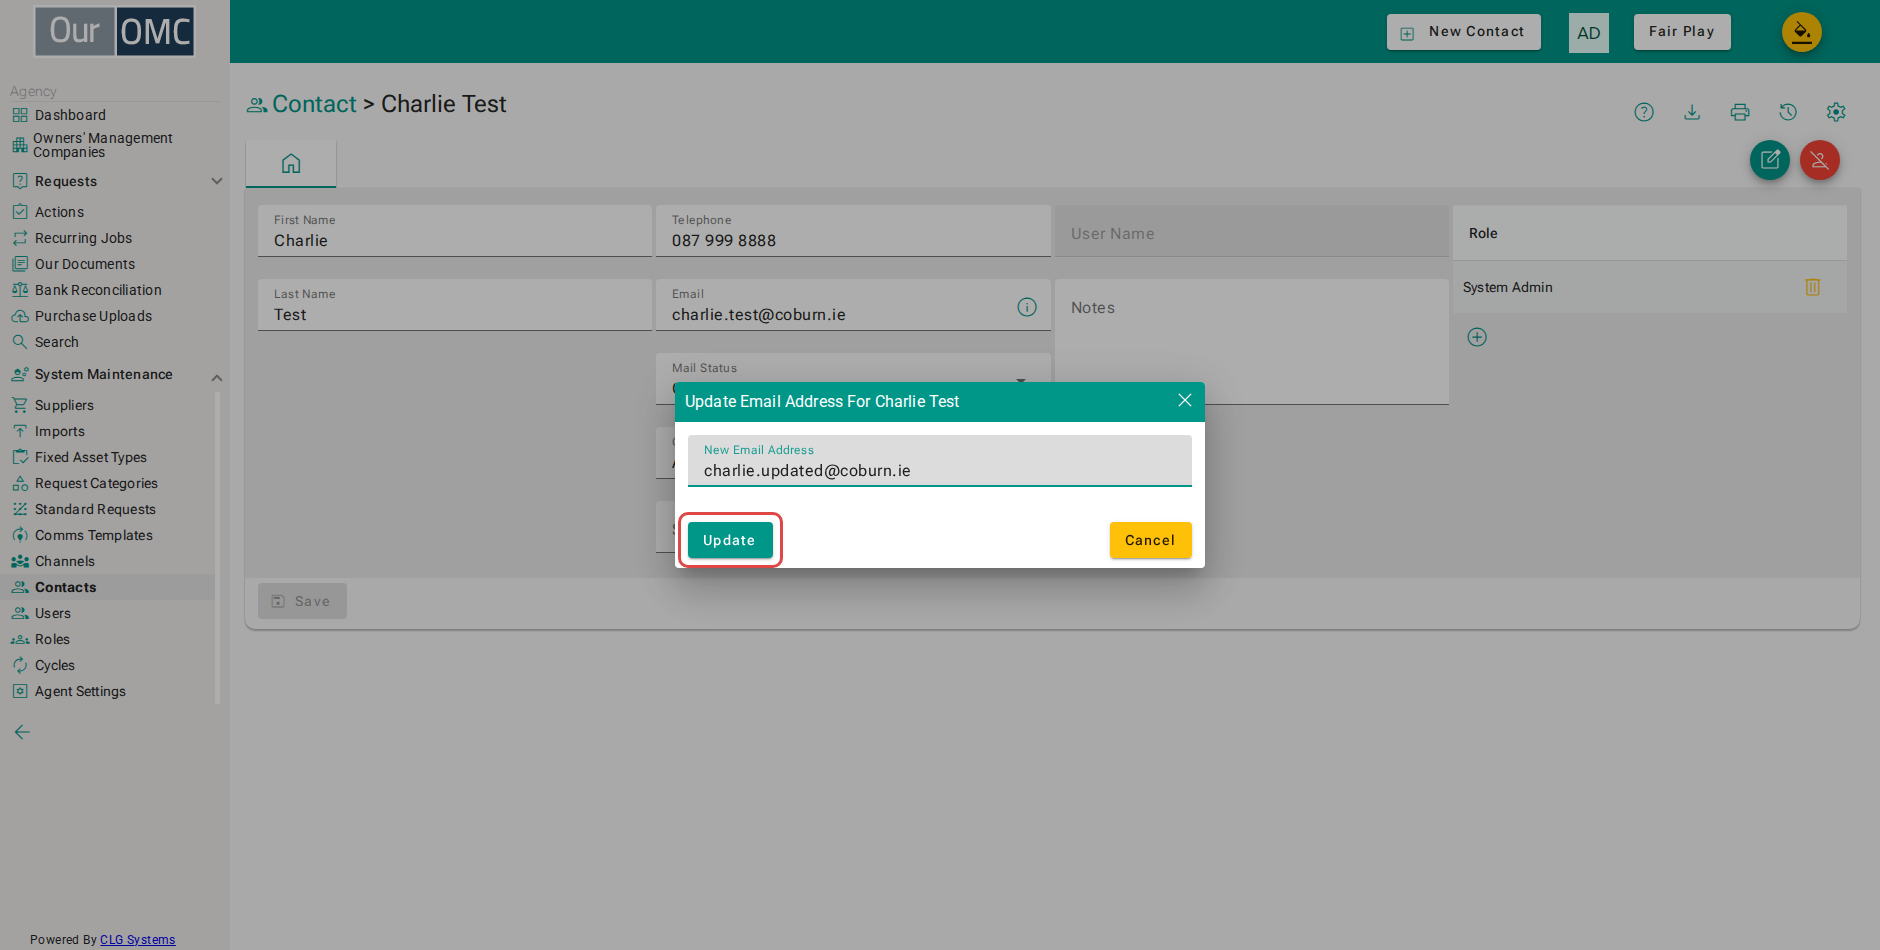The height and width of the screenshot is (950, 1880).
Task: Collapse the System Maintenance section
Action: (217, 377)
